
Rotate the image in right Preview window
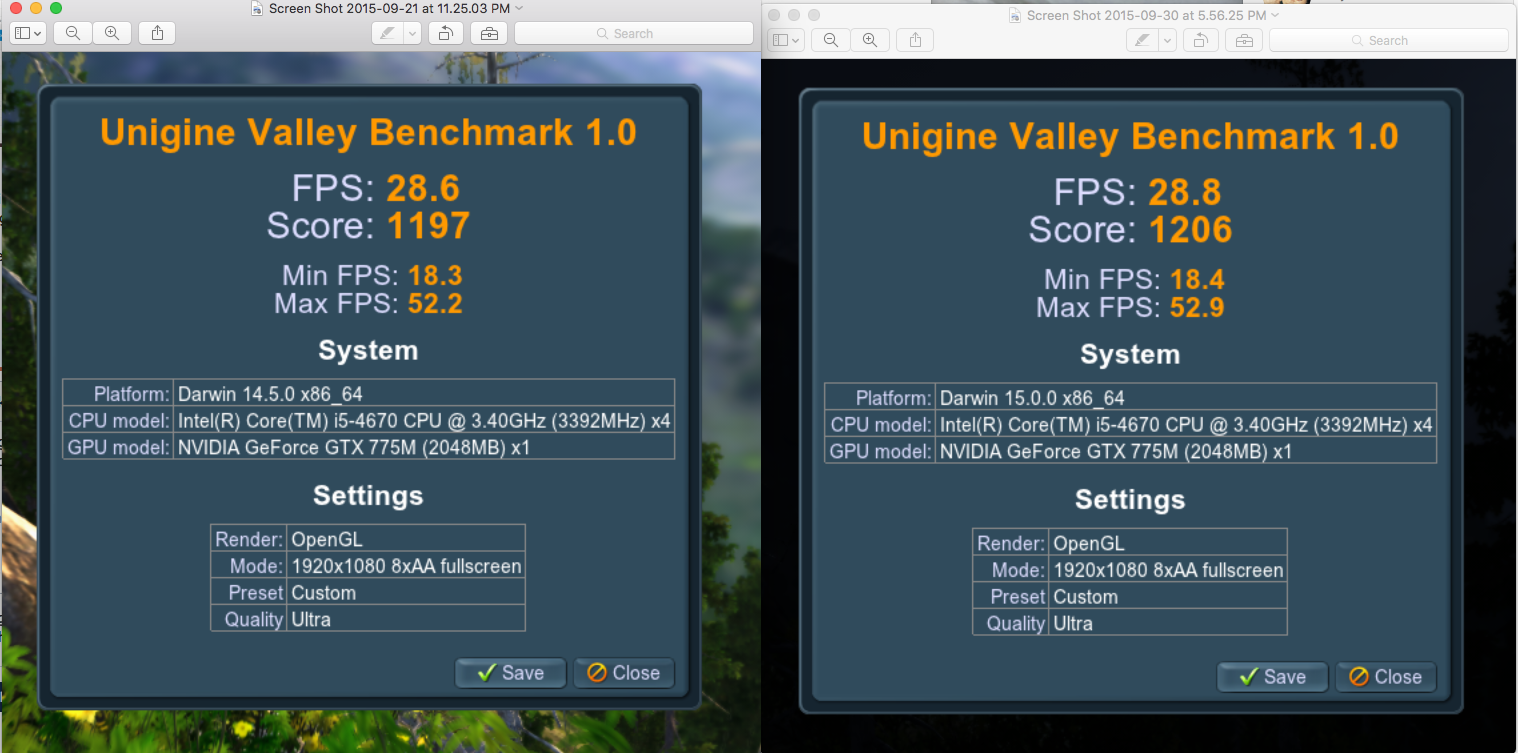coord(1200,40)
